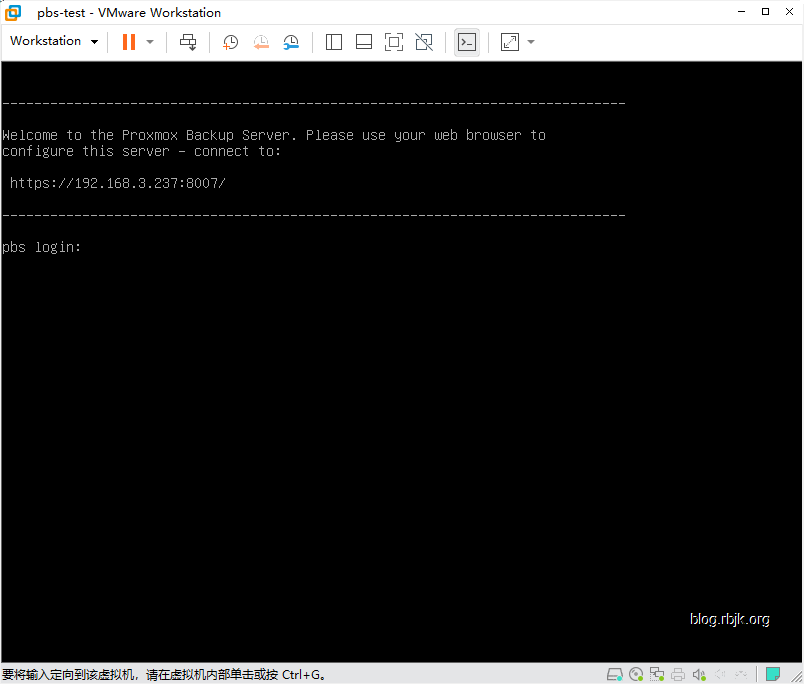Pause the virtual machine

128,42
